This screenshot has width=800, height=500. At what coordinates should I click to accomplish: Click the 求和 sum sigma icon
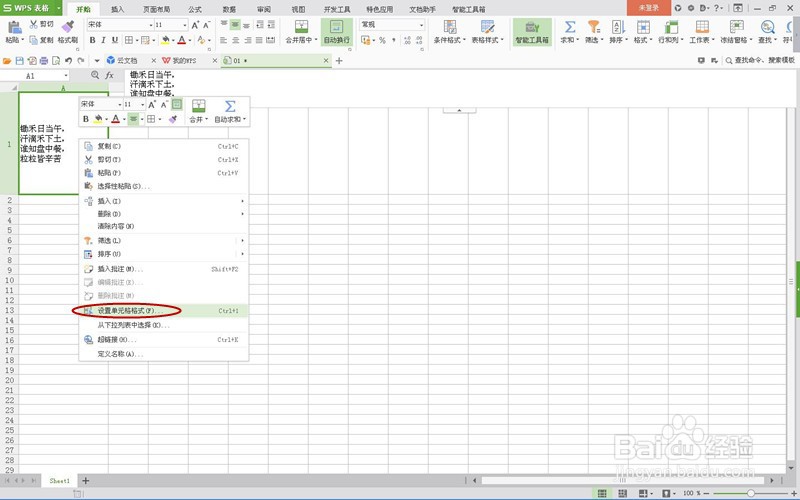(x=570, y=27)
